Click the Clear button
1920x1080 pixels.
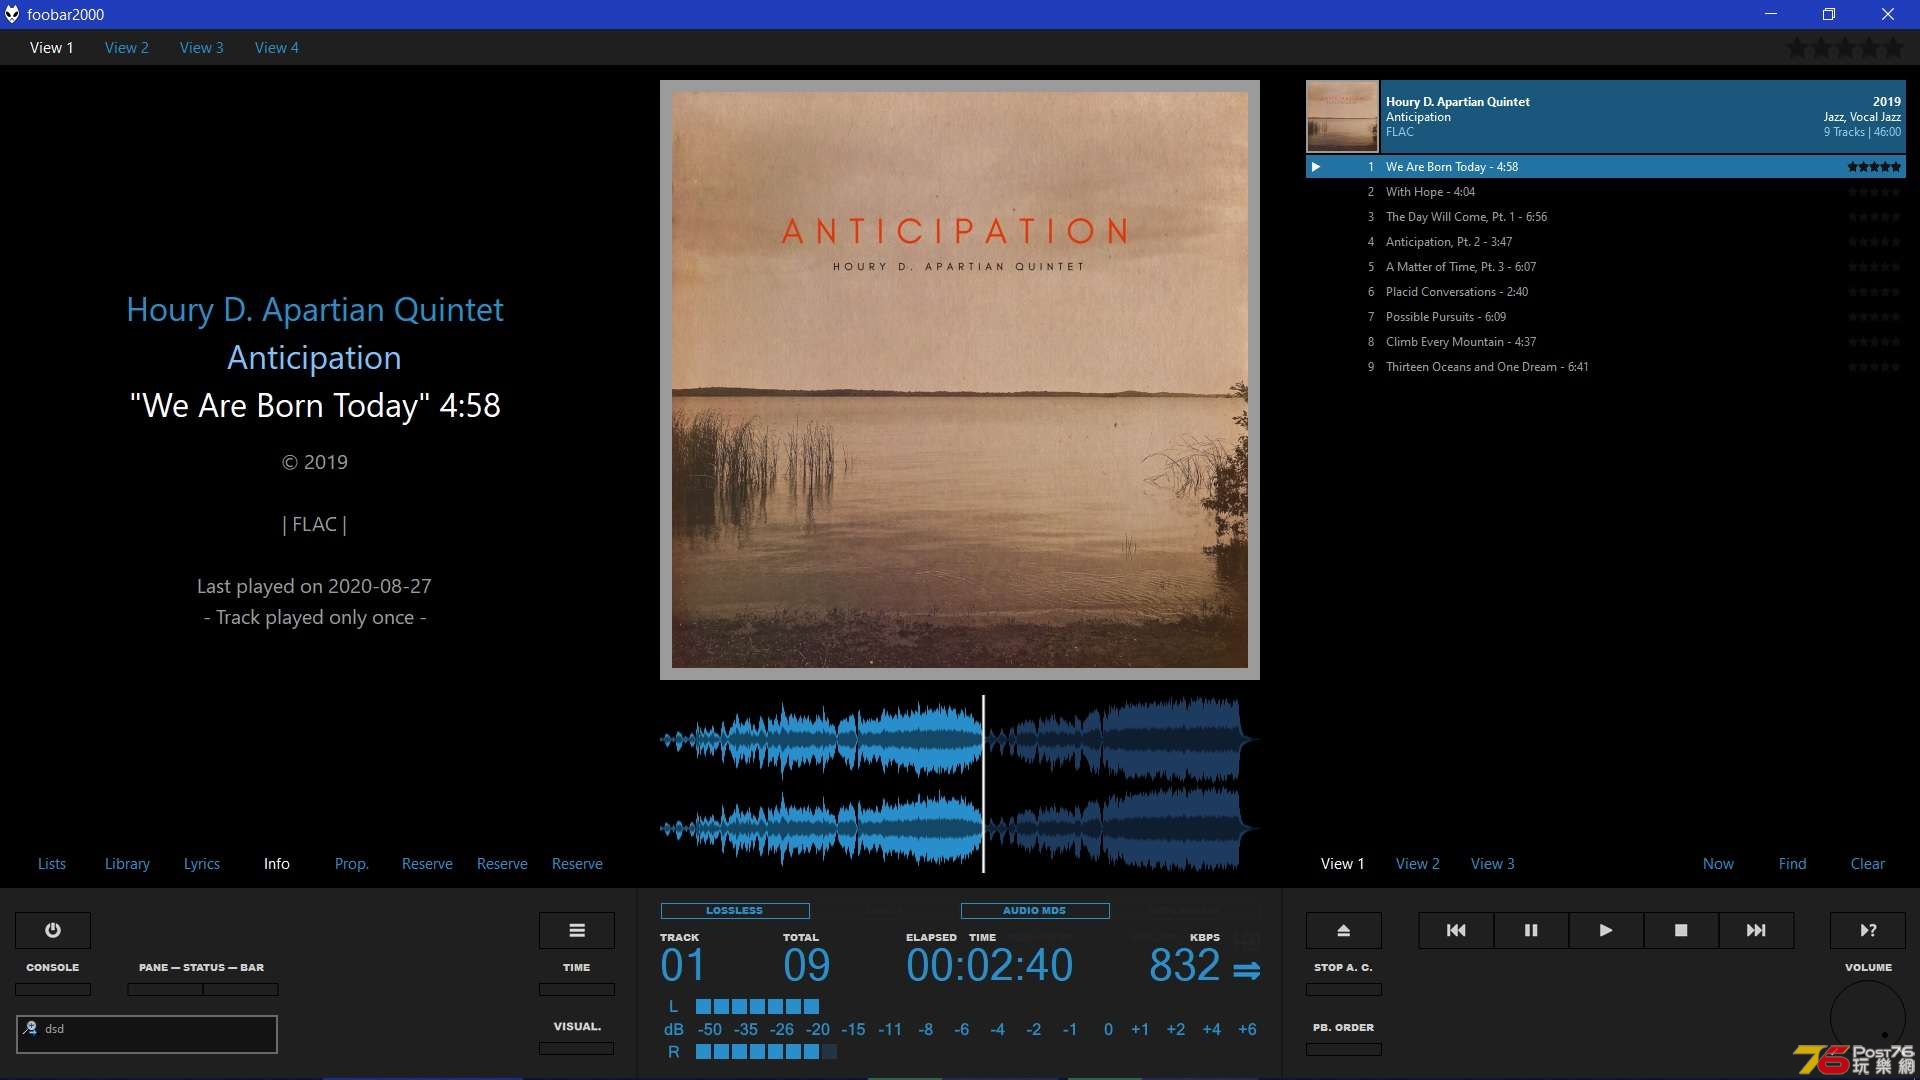pos(1868,863)
